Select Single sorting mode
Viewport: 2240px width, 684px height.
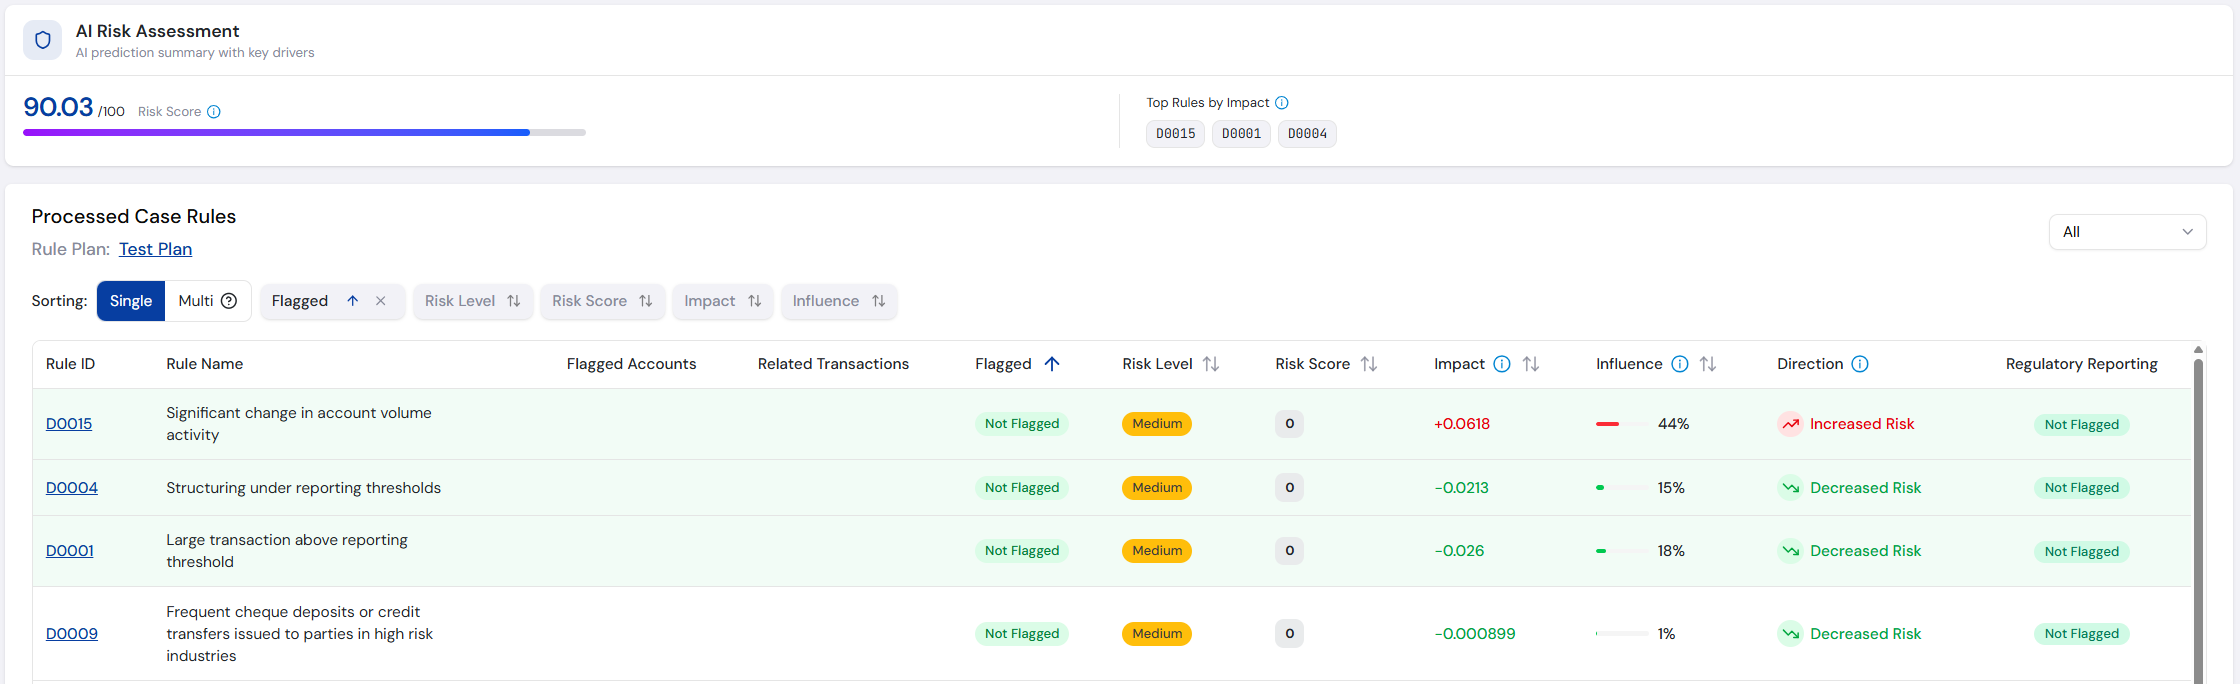131,301
